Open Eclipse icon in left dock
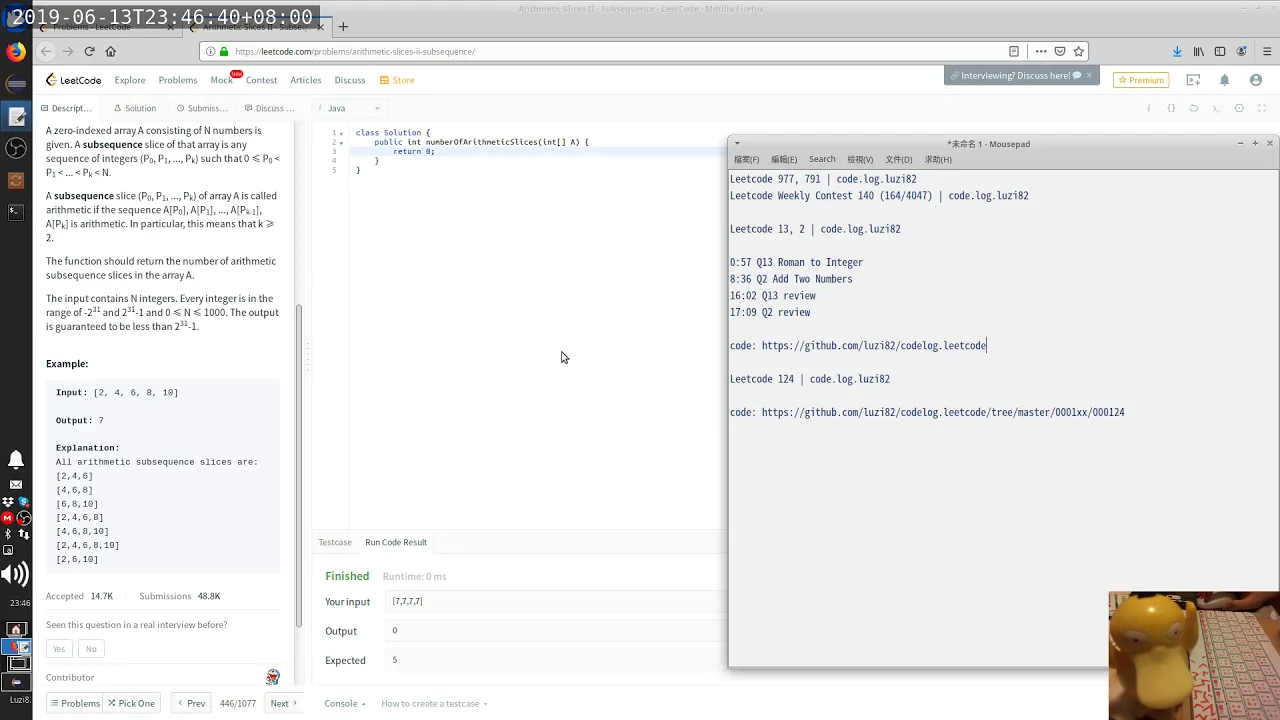 pyautogui.click(x=16, y=83)
